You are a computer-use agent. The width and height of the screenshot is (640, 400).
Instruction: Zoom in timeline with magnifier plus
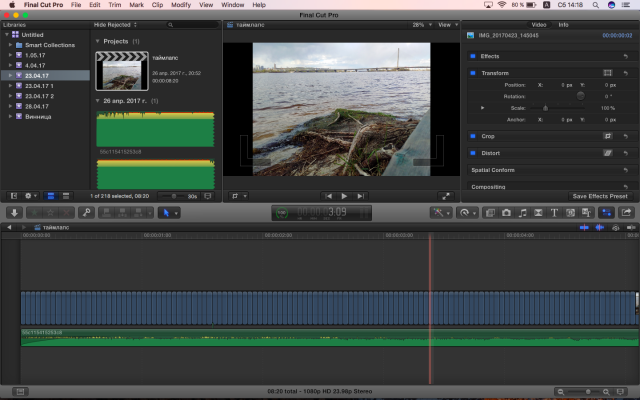tap(606, 392)
